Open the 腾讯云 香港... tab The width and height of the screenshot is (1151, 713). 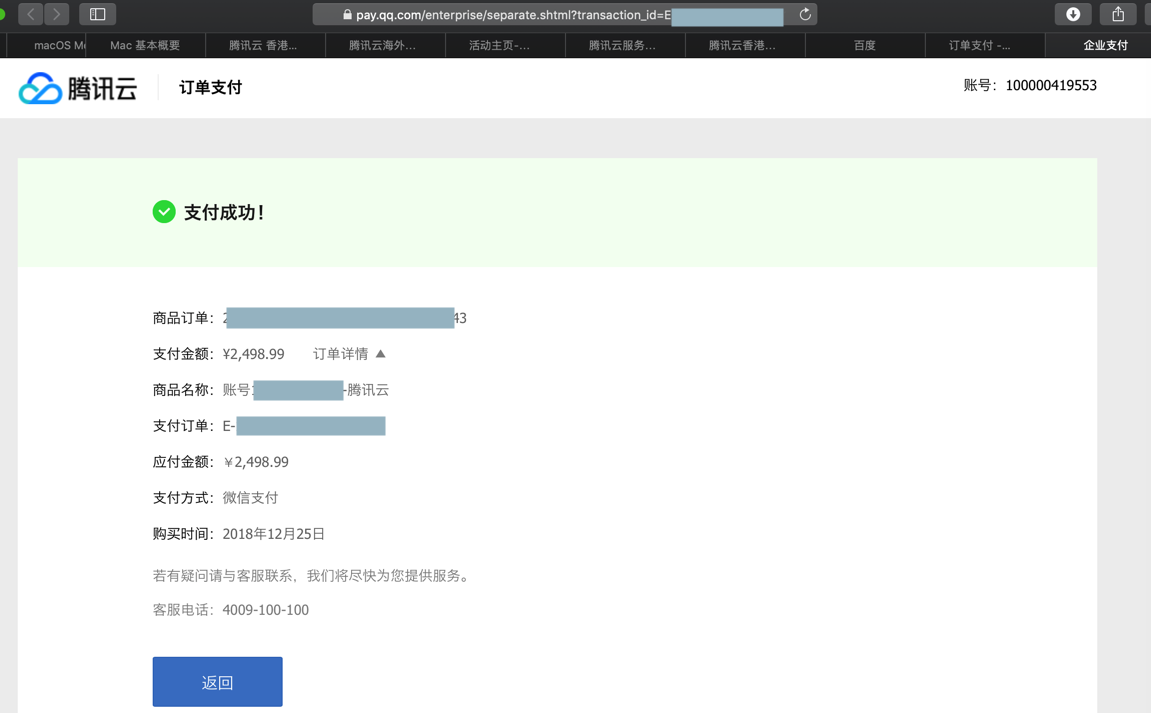coord(265,46)
